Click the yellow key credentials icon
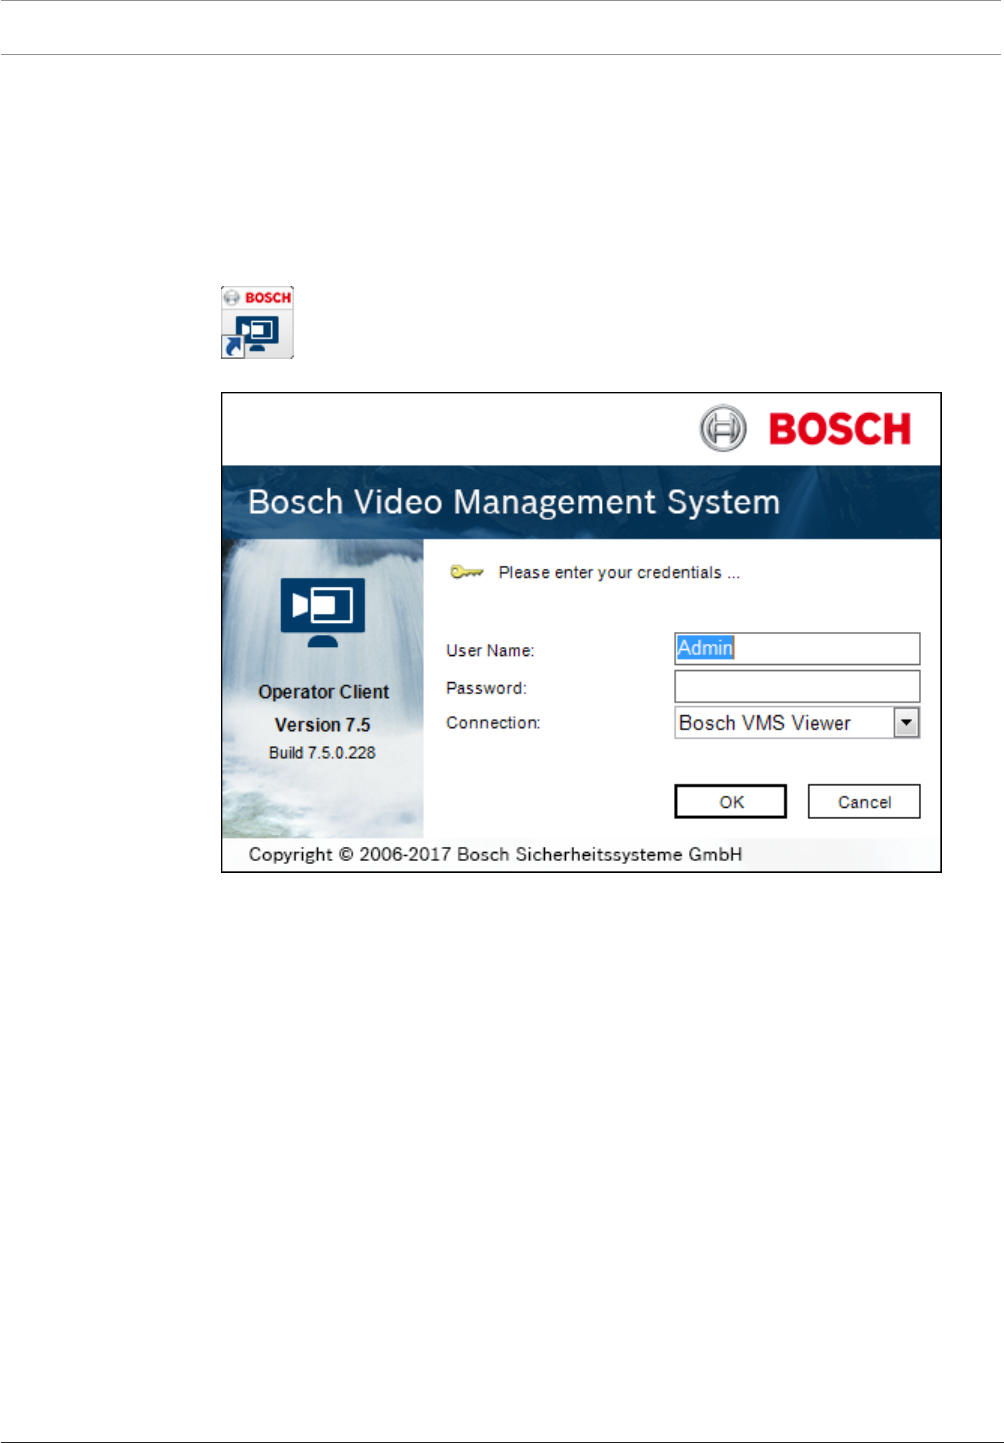The image size is (1004, 1443). 467,572
